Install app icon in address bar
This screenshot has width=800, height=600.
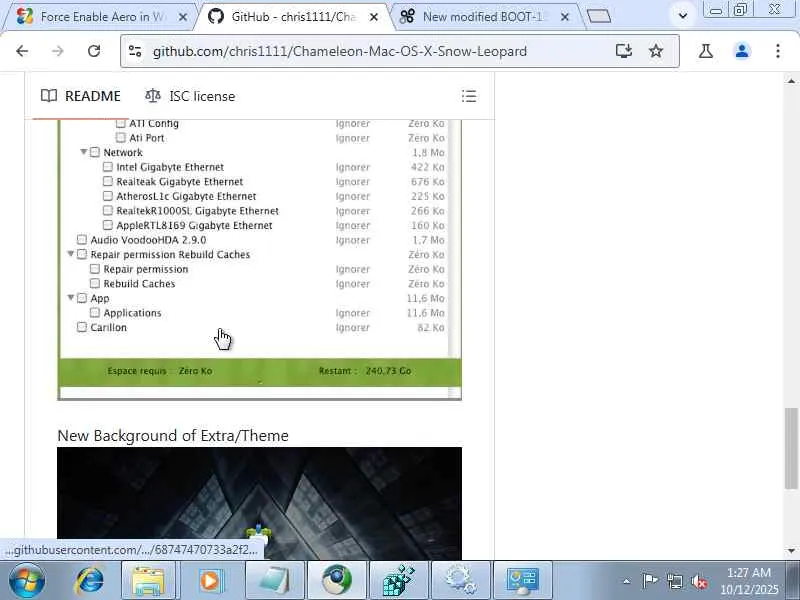(623, 51)
